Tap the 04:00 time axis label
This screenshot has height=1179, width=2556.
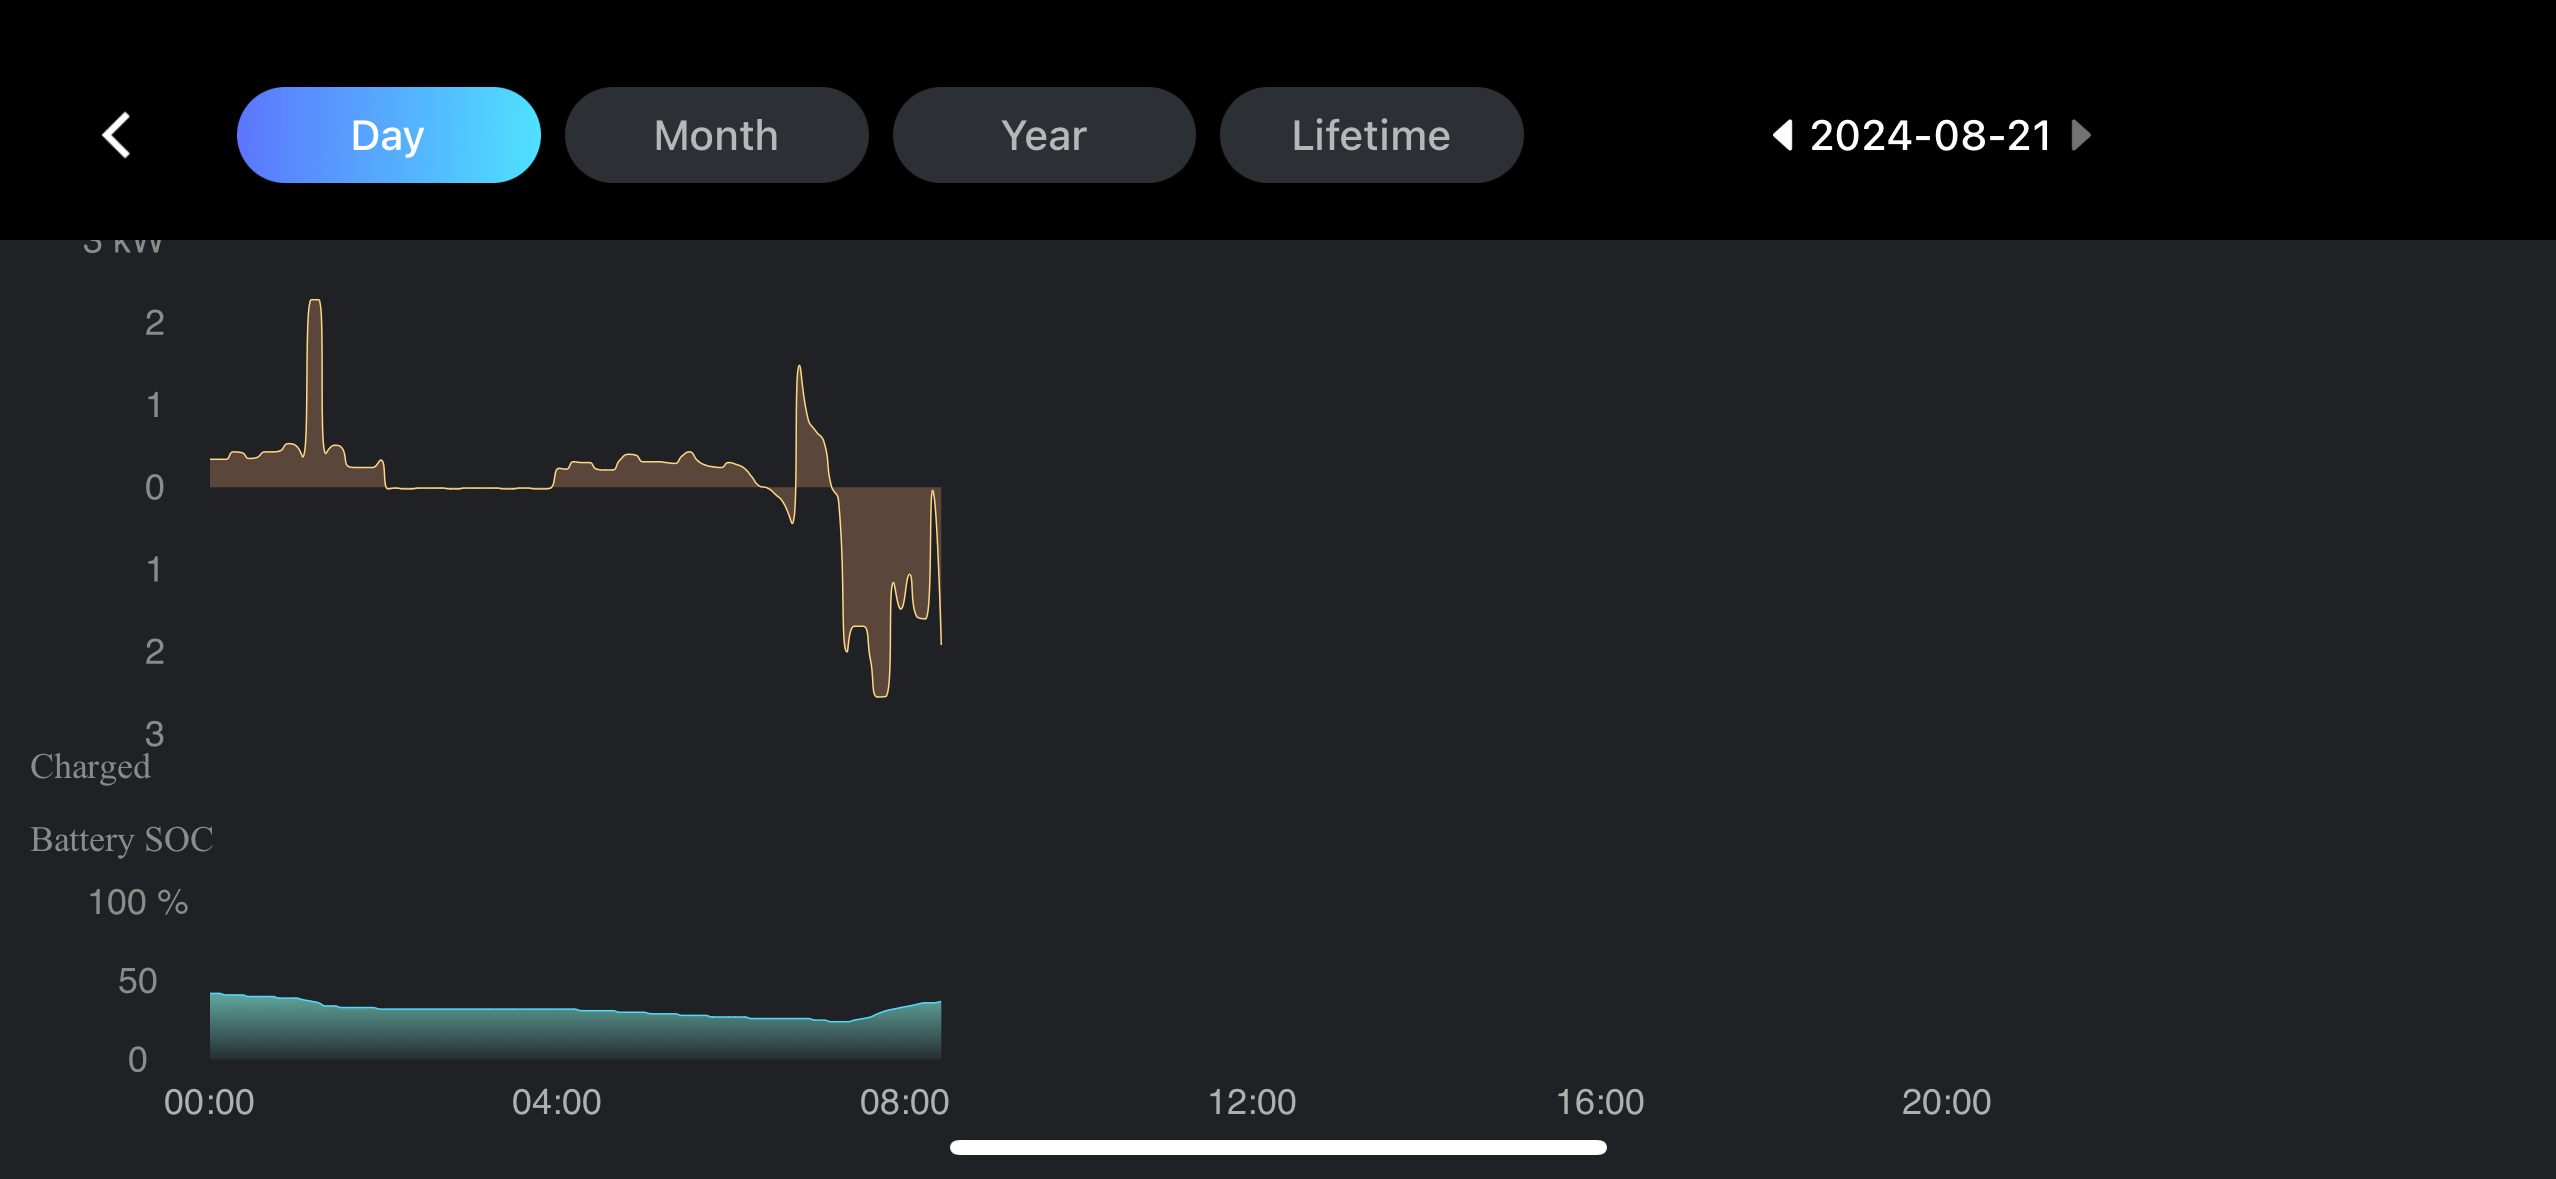click(556, 1102)
